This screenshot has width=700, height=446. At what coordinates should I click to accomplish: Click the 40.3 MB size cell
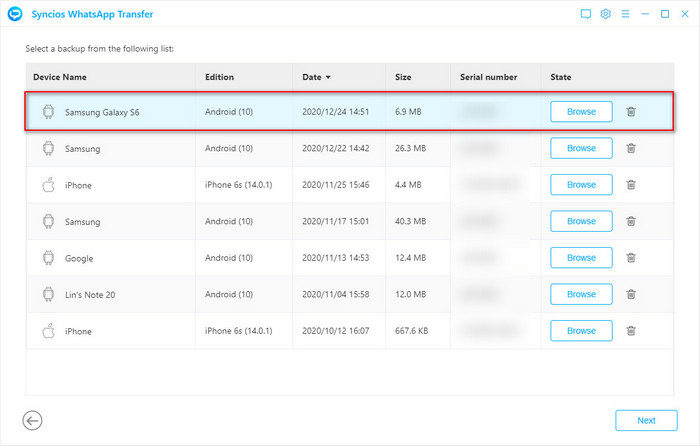[x=410, y=221]
